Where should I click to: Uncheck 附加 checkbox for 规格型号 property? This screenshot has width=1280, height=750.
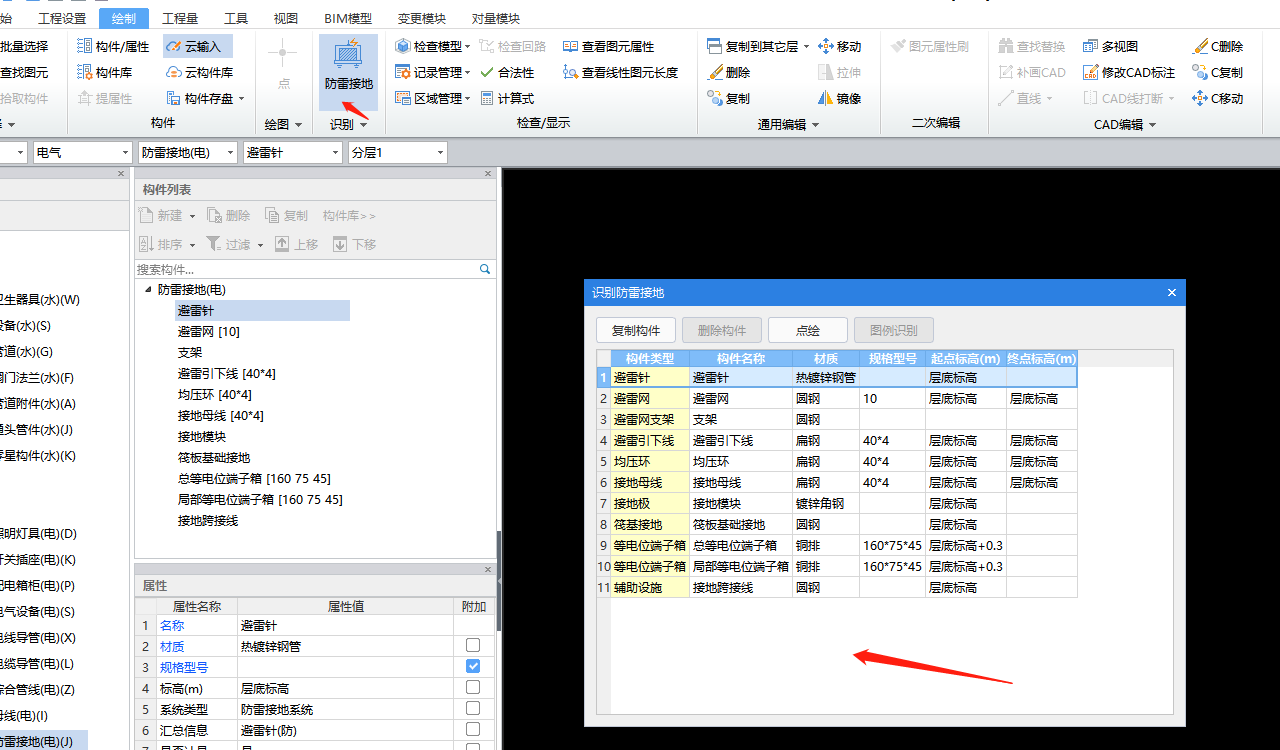point(473,666)
